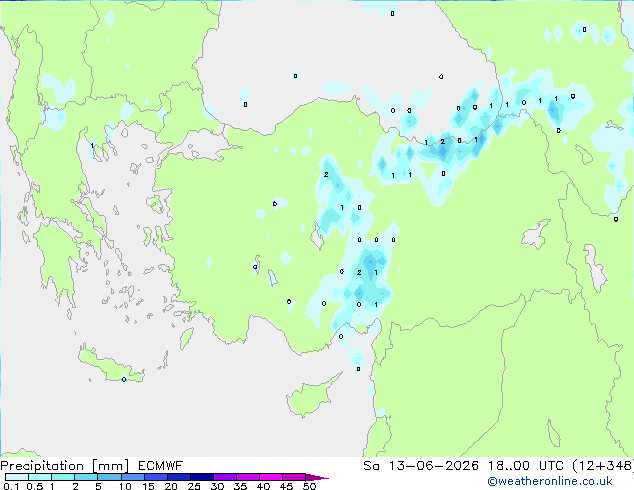Click the 35–40 mm legend color swatch
634x490 pixels.
click(248, 477)
